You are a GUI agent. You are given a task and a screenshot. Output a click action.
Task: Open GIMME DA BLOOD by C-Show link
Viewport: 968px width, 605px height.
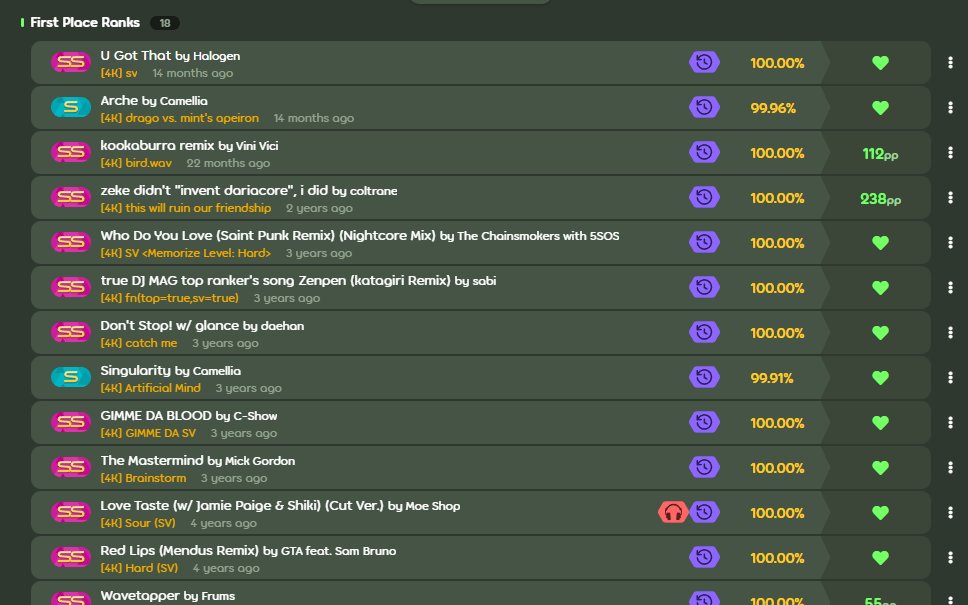click(x=189, y=415)
